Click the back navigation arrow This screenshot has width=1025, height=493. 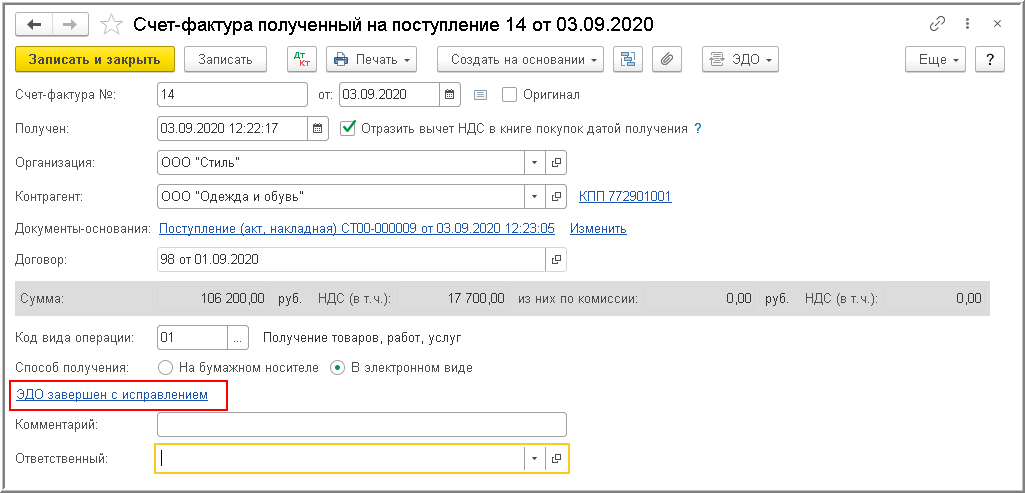pos(35,23)
